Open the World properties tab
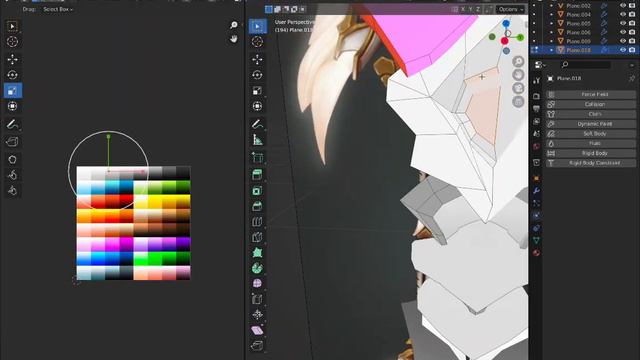 click(536, 146)
